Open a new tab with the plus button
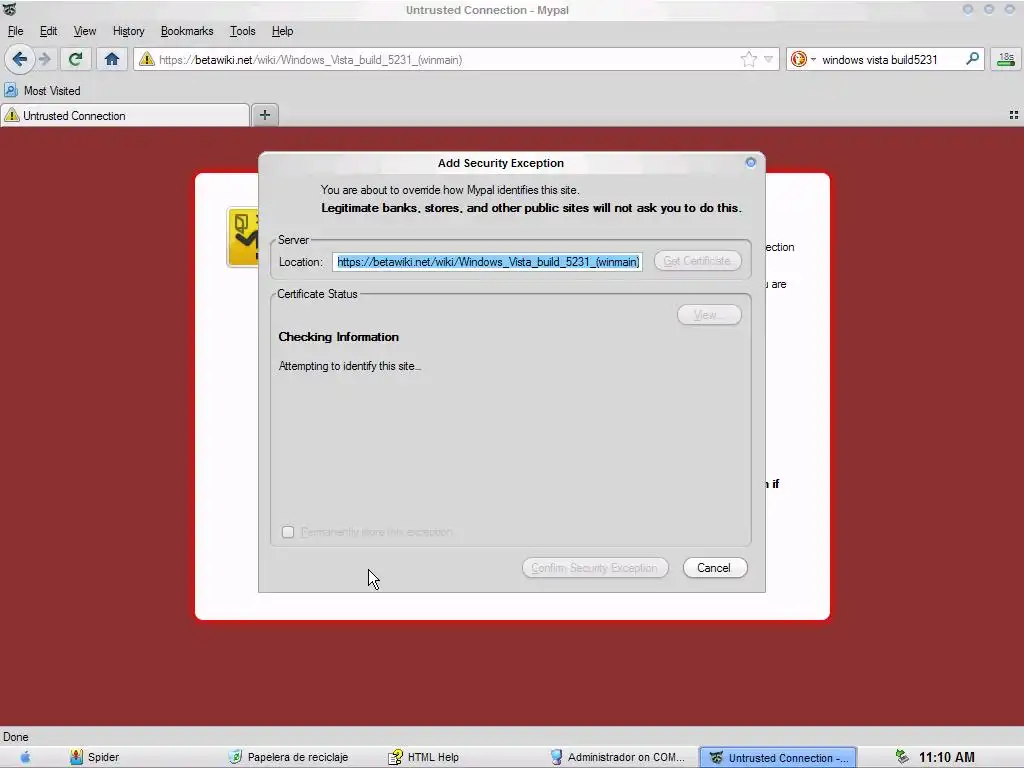 (265, 115)
